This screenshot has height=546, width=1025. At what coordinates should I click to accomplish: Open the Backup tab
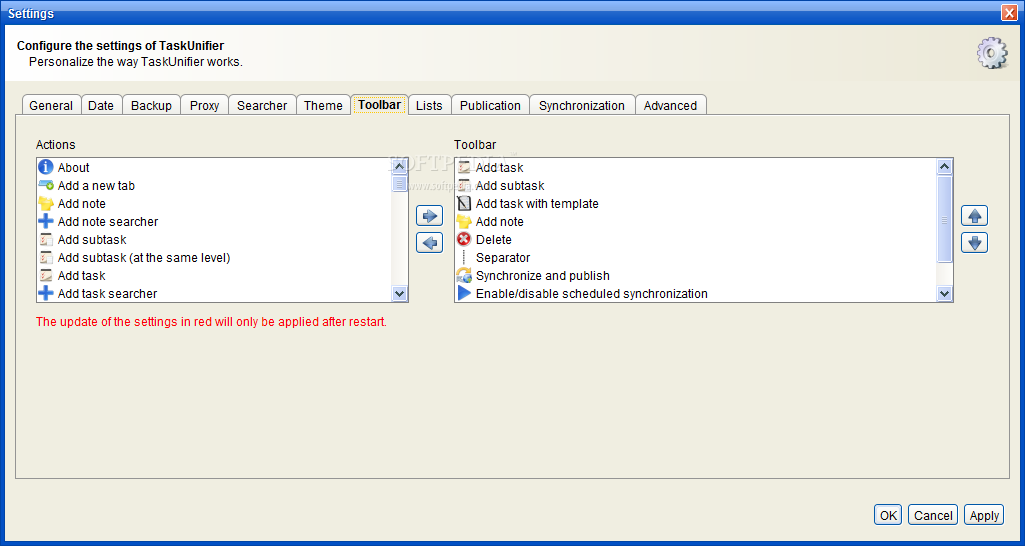(151, 105)
